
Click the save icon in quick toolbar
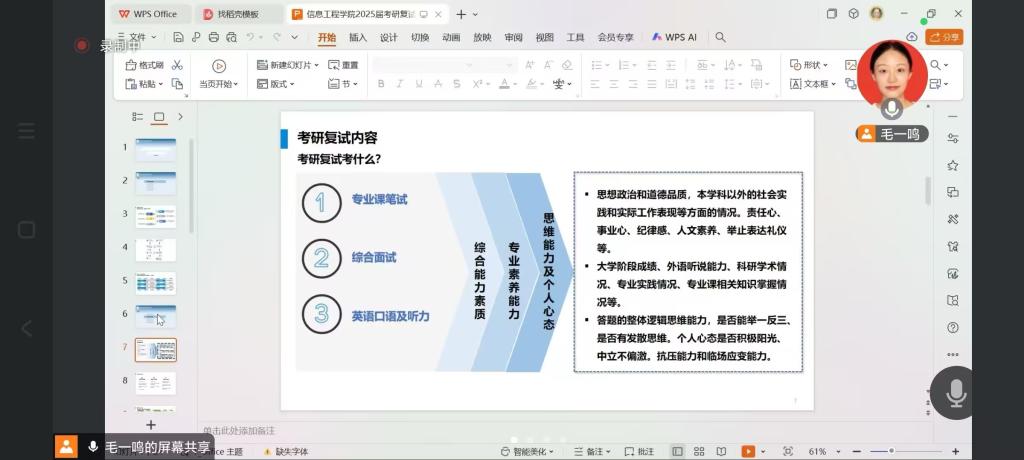[178, 38]
